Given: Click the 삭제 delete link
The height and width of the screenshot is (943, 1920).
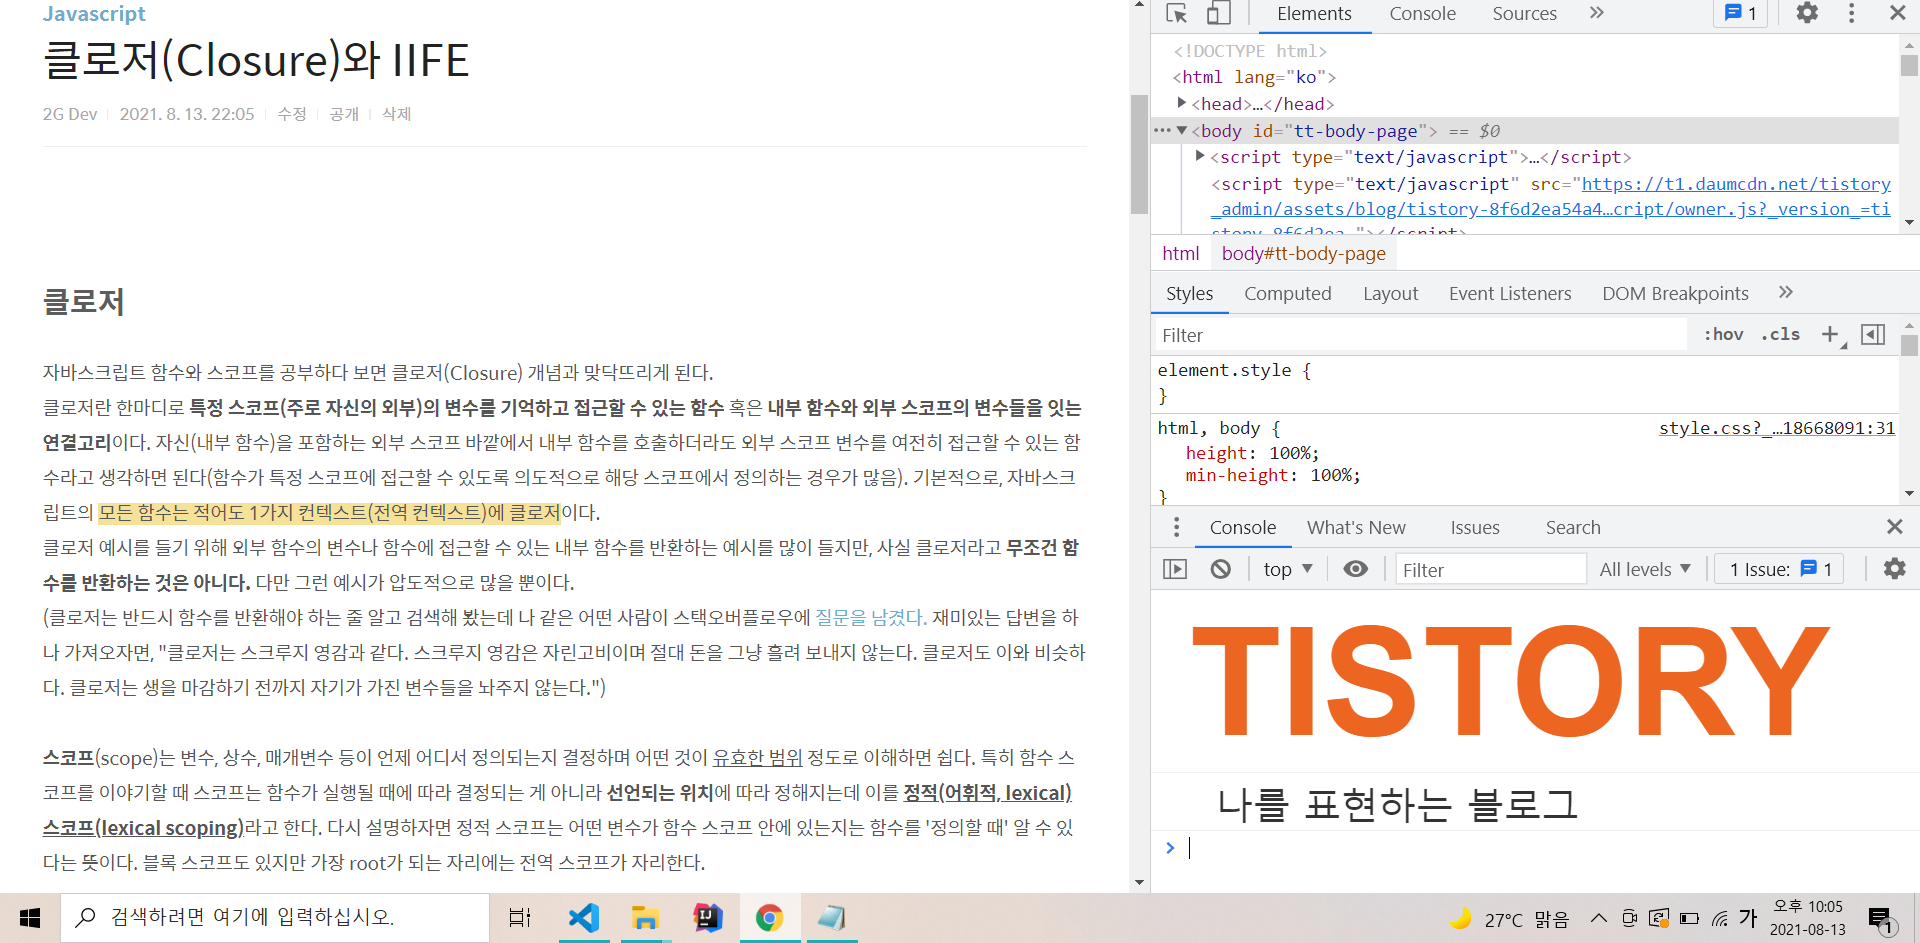Looking at the screenshot, I should pyautogui.click(x=396, y=114).
